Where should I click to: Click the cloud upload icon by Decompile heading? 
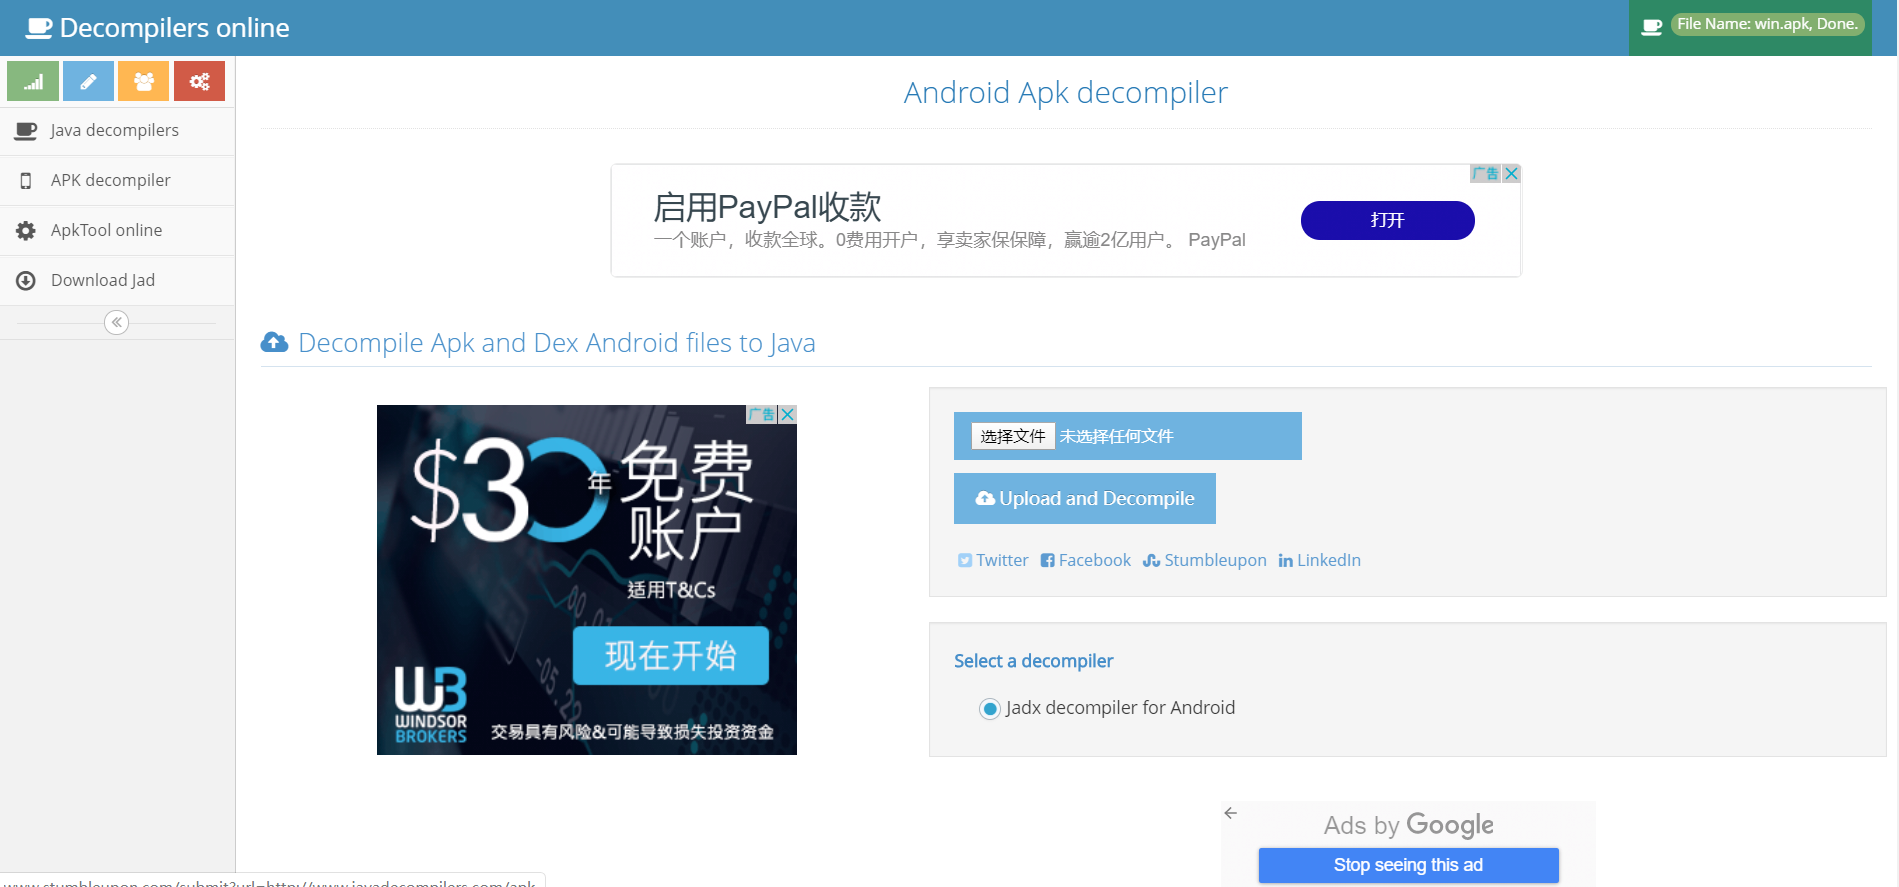click(274, 342)
